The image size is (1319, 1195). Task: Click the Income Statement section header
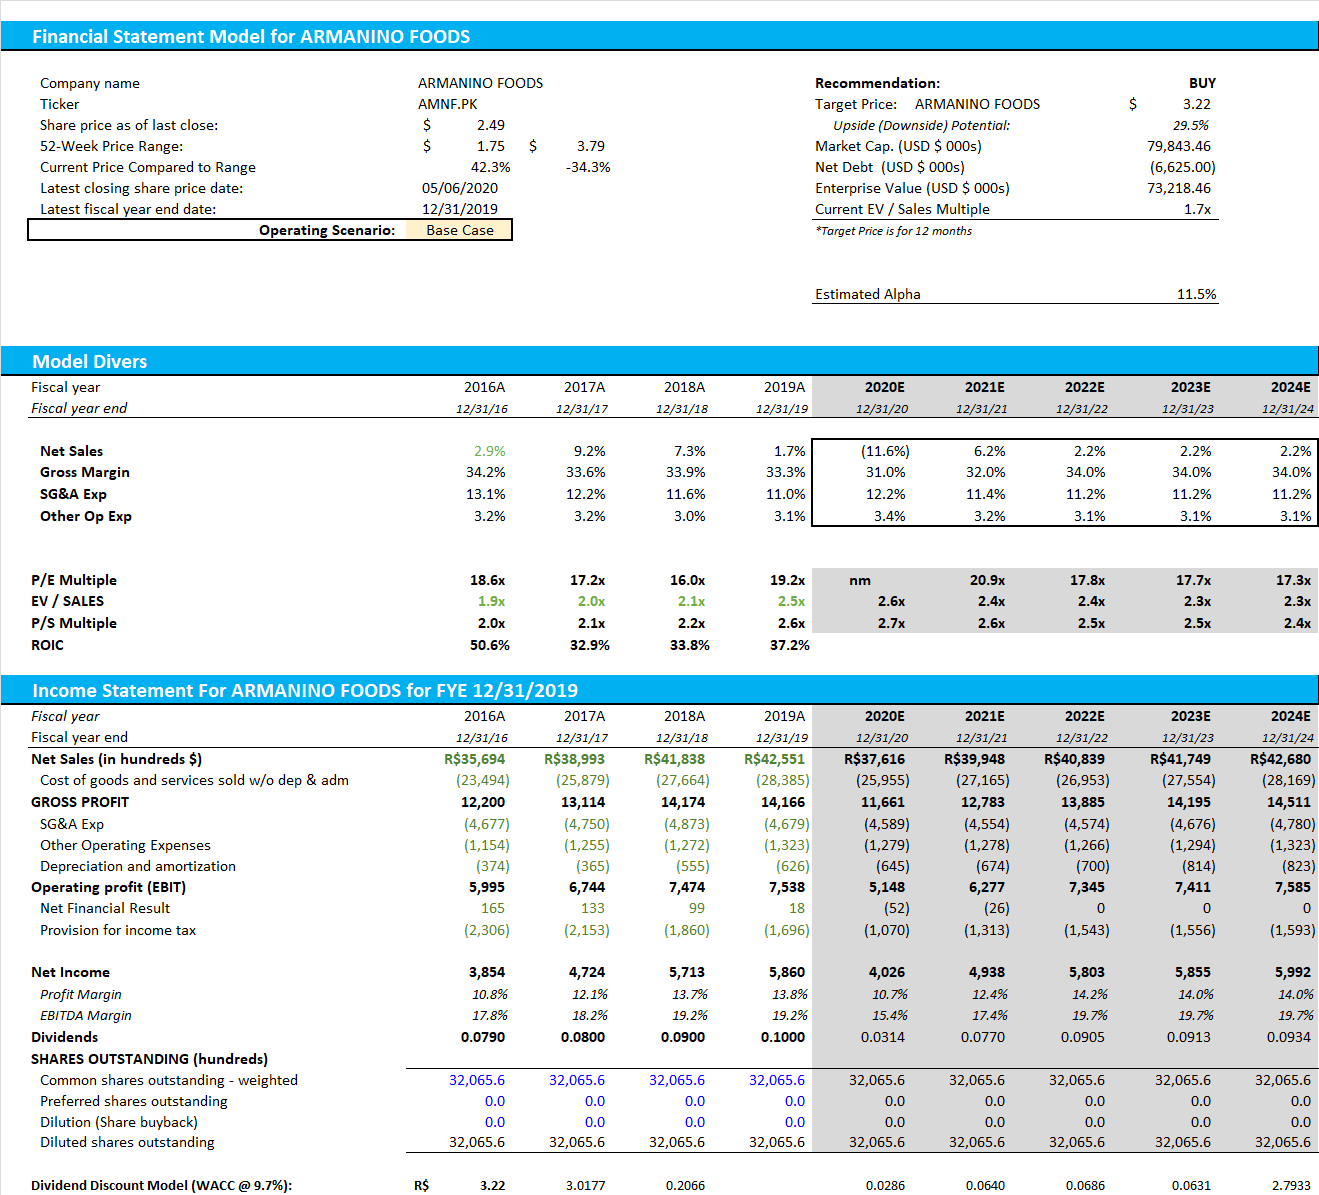660,690
